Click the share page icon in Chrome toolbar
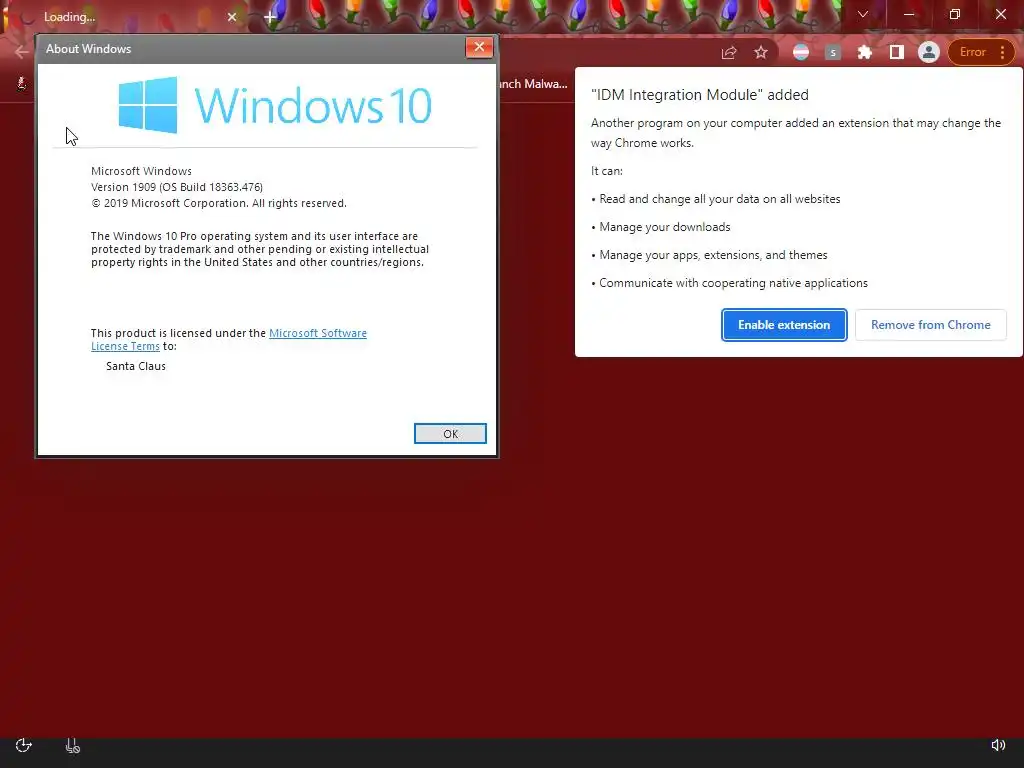Viewport: 1024px width, 768px height. 729,52
